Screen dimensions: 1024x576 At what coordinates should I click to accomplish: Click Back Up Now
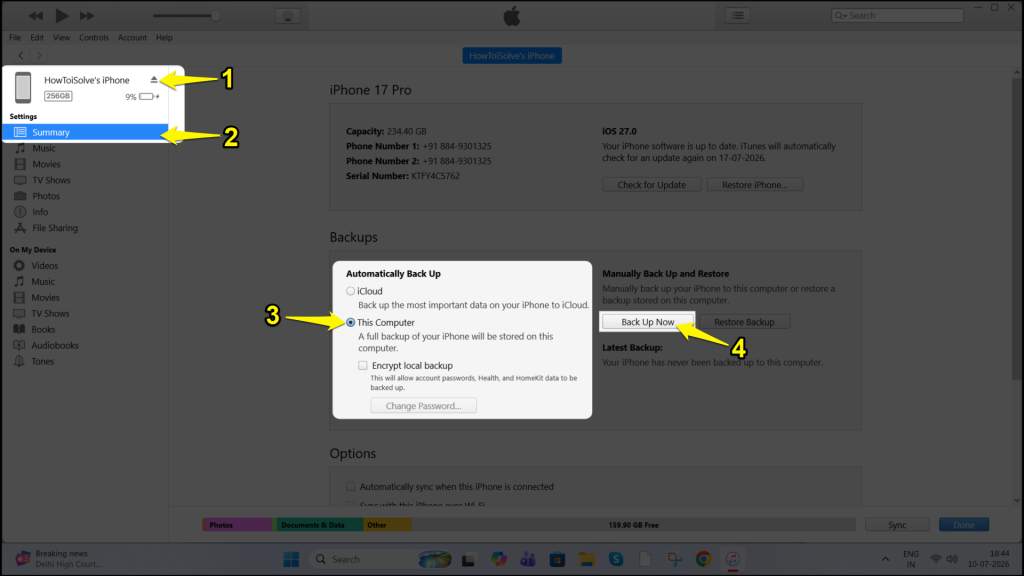click(647, 322)
